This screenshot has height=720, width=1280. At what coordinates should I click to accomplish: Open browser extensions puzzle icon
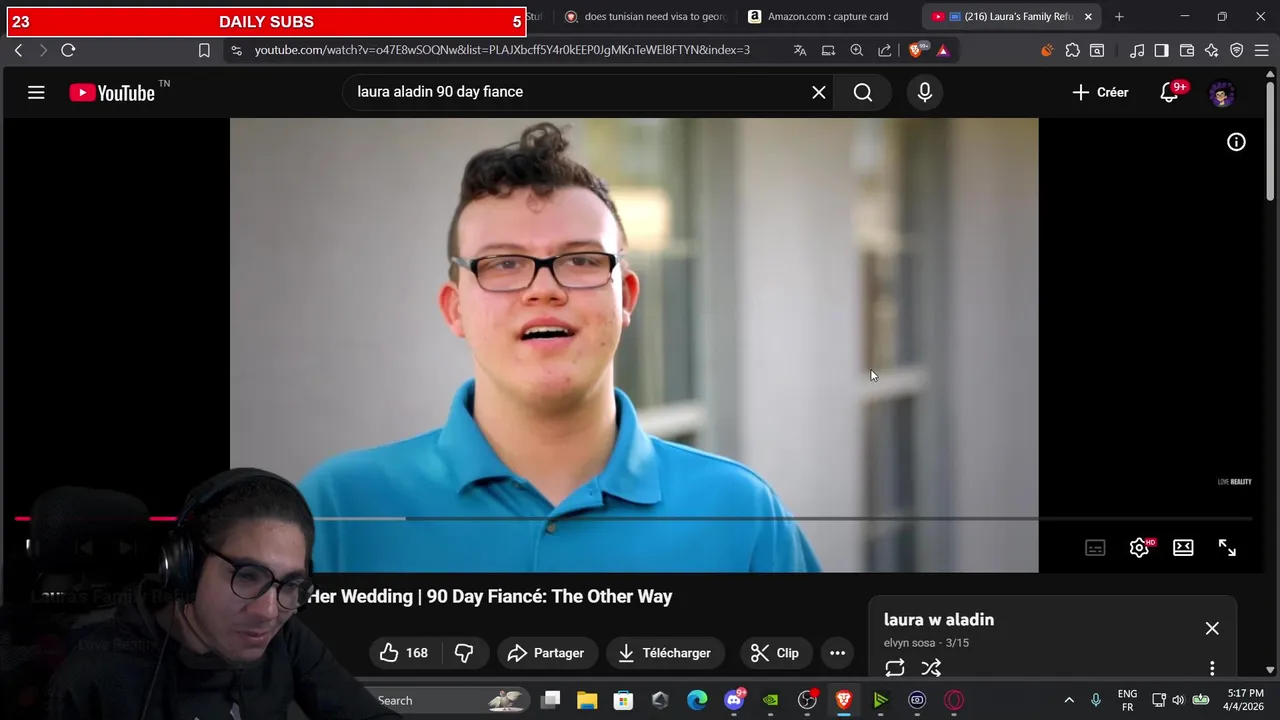point(1073,50)
